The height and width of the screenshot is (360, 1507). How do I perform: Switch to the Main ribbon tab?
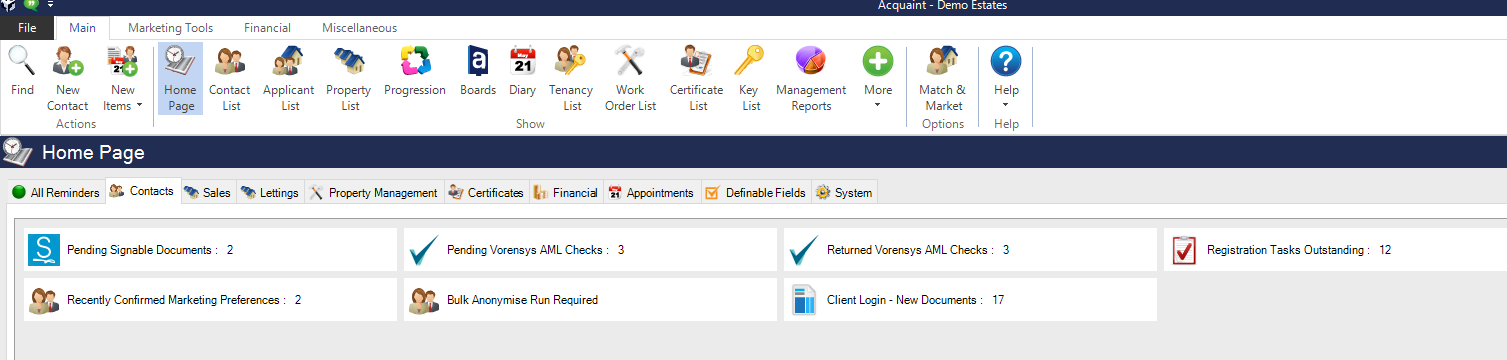coord(83,28)
